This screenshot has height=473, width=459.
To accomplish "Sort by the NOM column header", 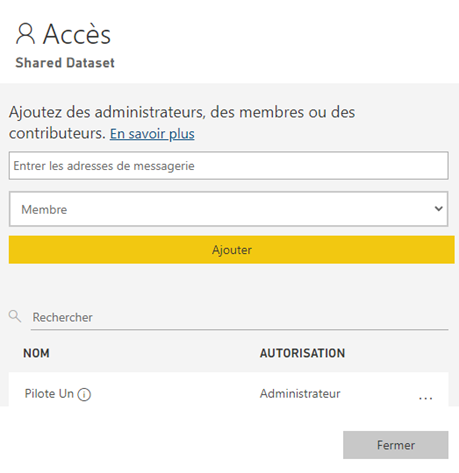I will click(36, 353).
